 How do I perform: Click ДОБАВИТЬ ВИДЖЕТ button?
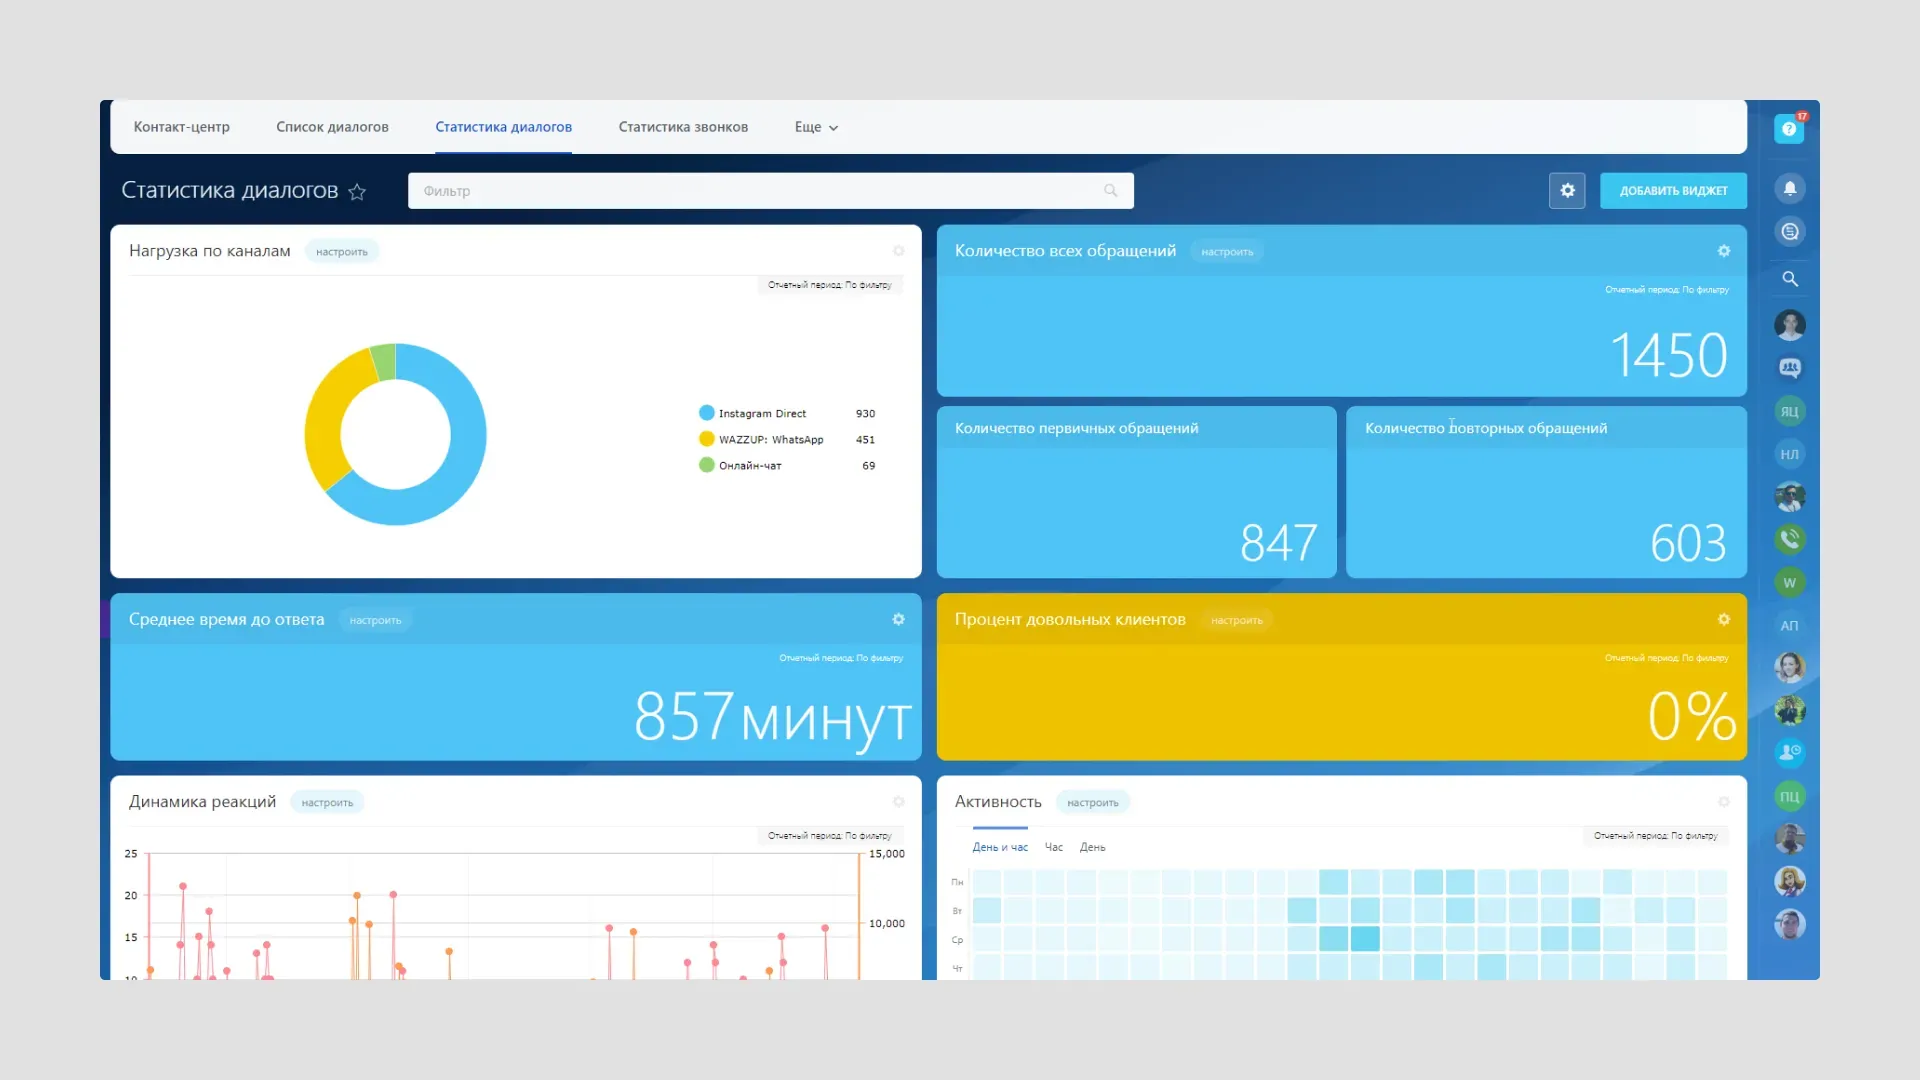(1673, 190)
